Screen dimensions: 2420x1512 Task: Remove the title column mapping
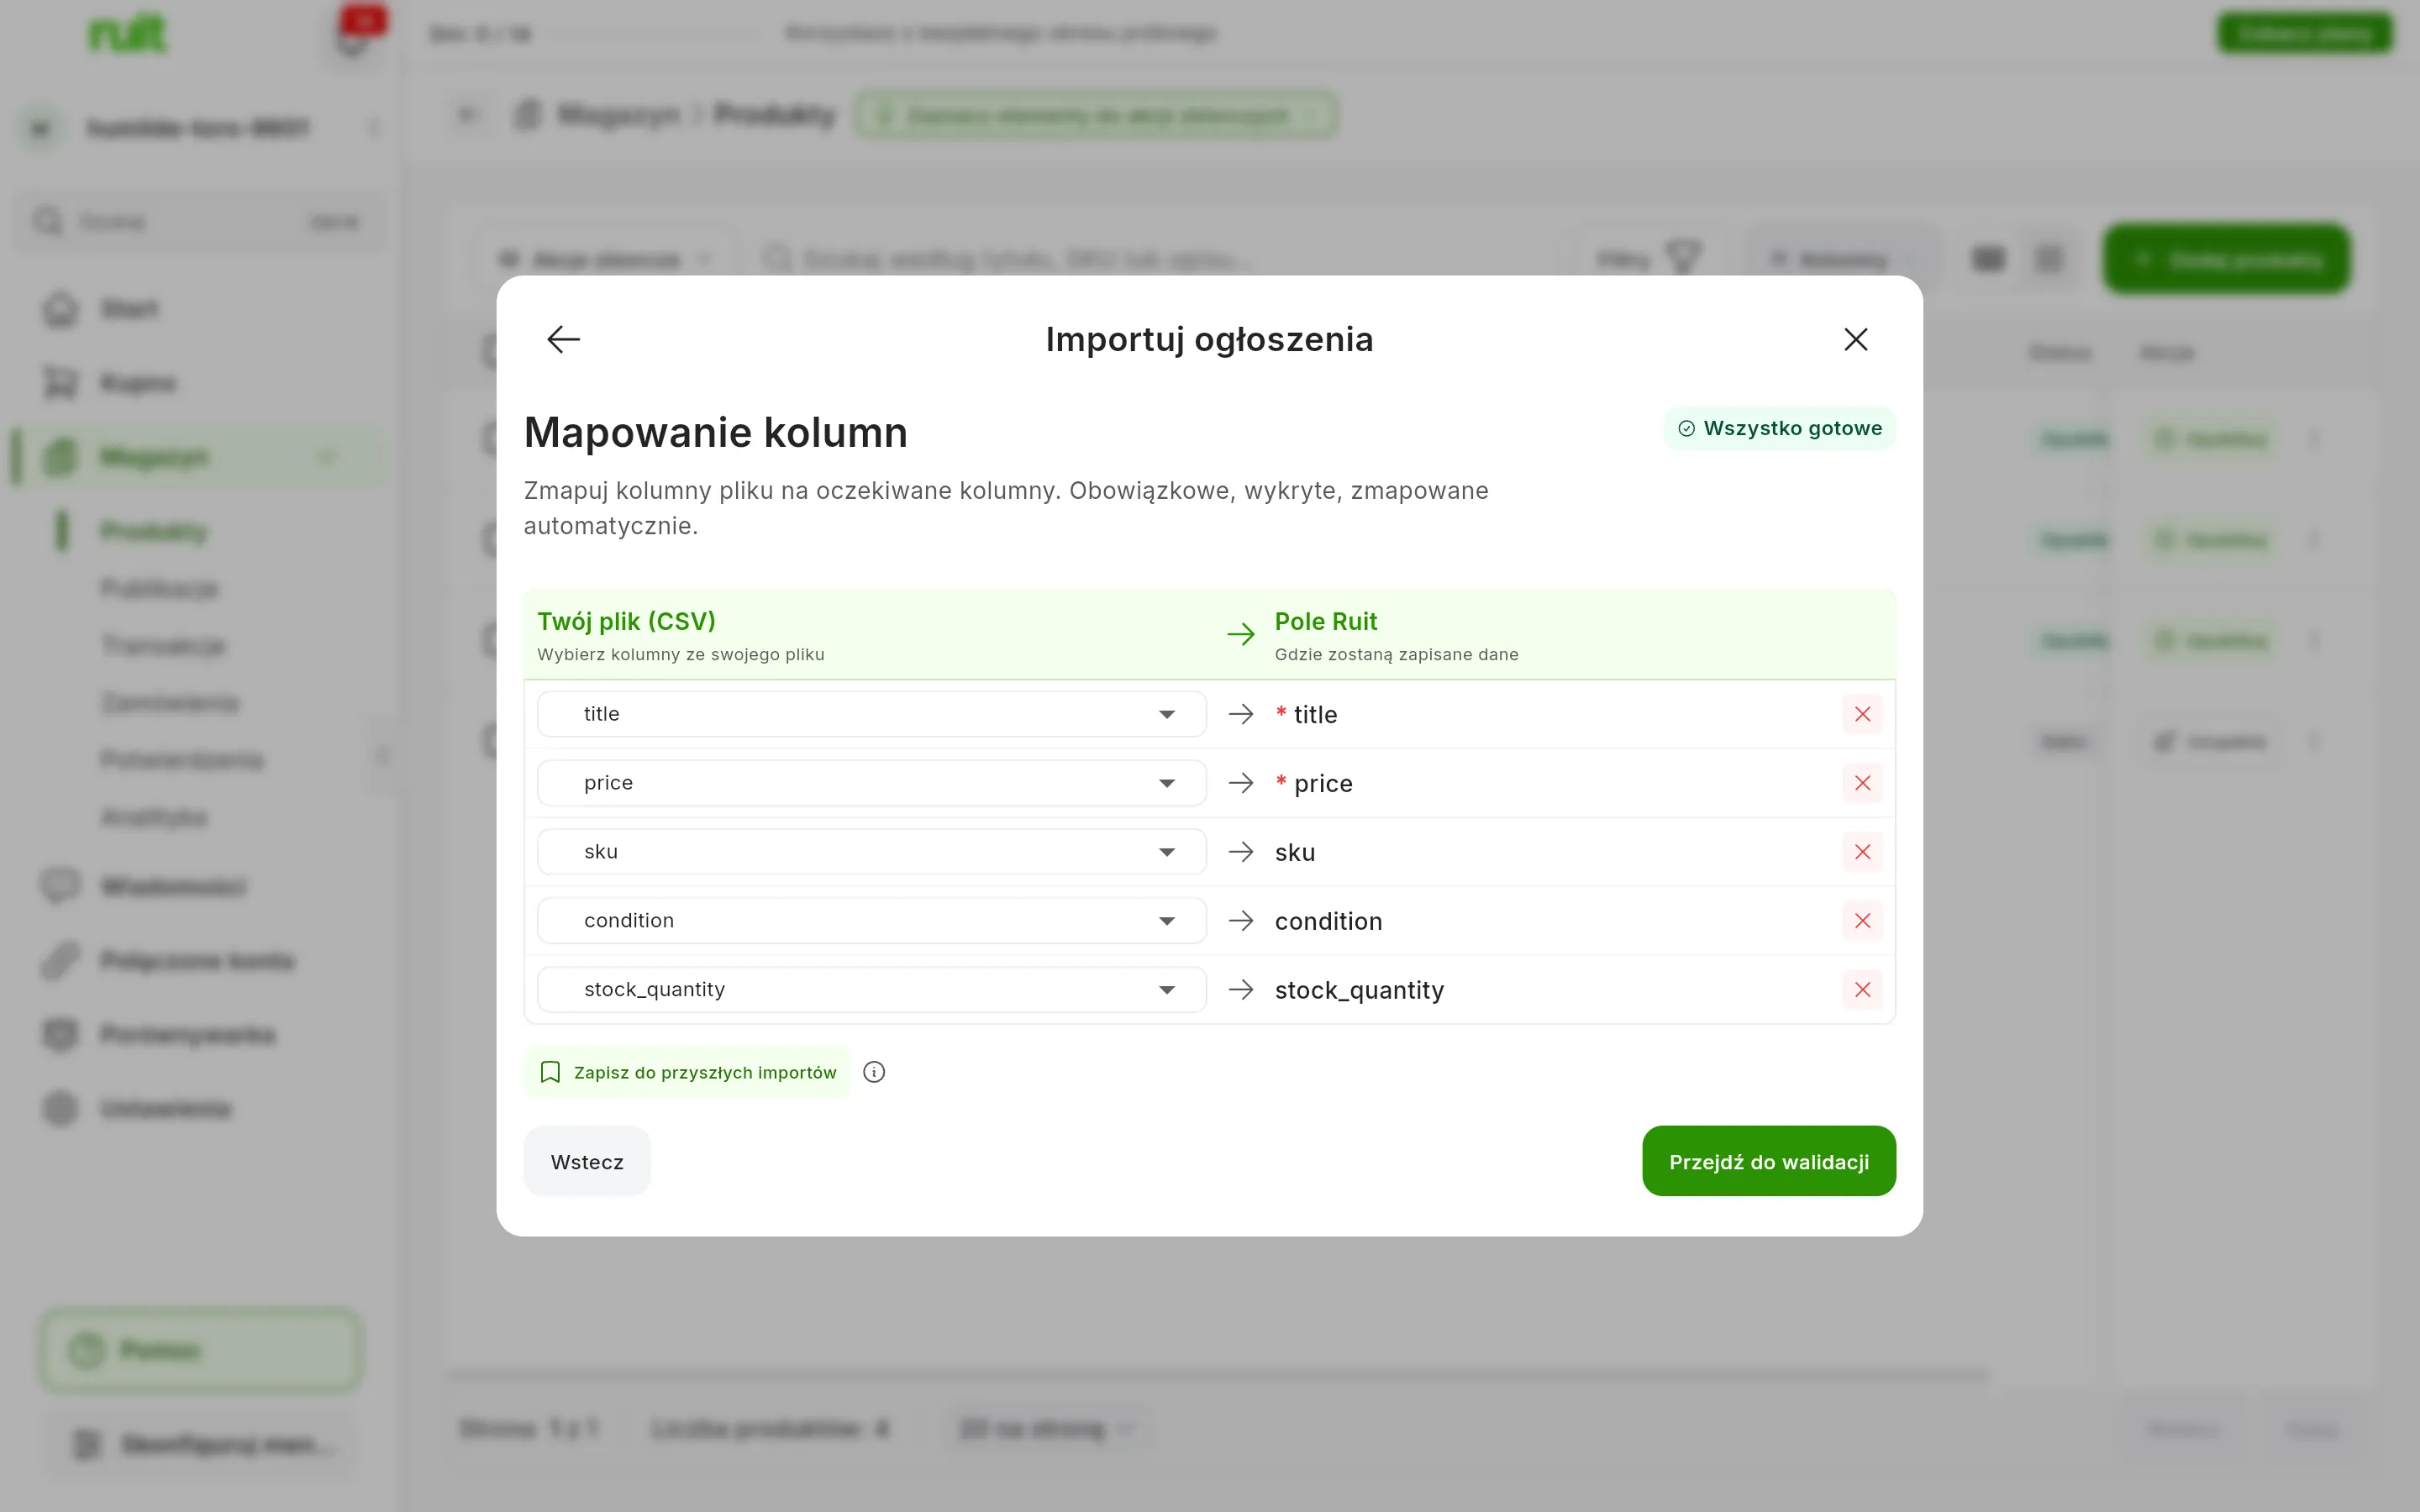(x=1862, y=714)
